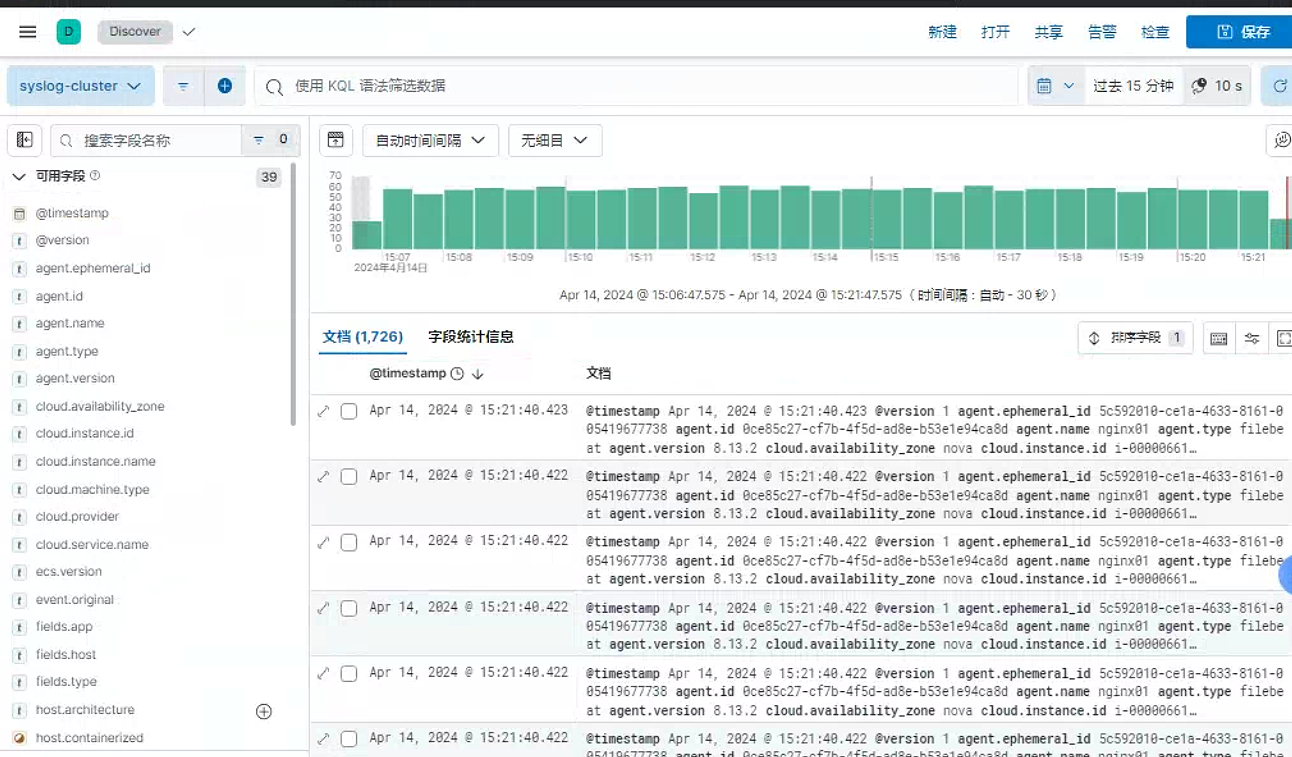
Task: Open the 检查 inspector
Action: point(1155,32)
